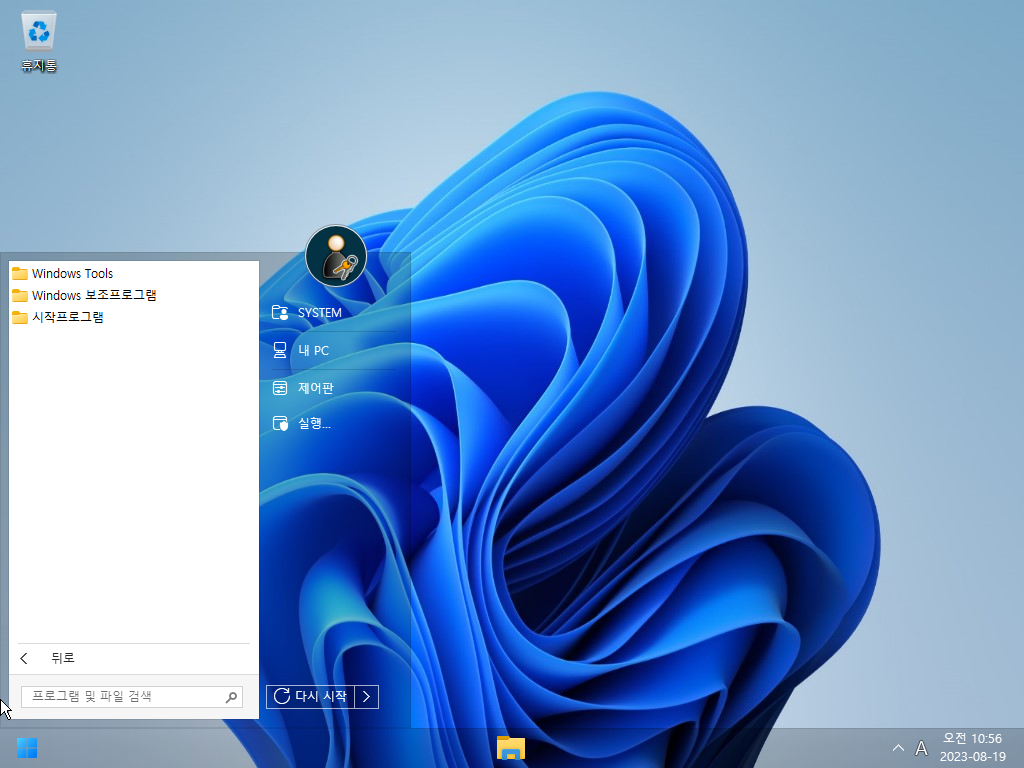Click the SYSTEM folder icon
Screen dimensions: 1024x768
[x=280, y=313]
